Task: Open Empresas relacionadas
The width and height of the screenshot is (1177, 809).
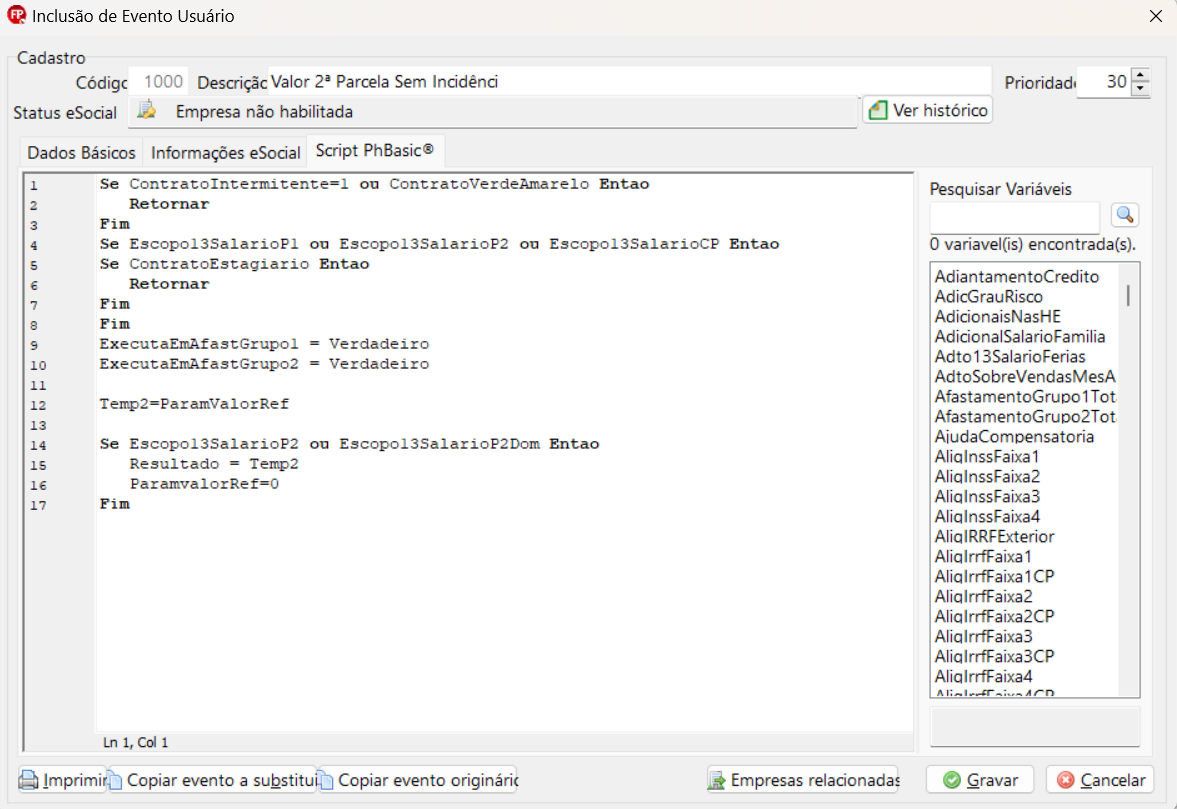Action: (803, 780)
